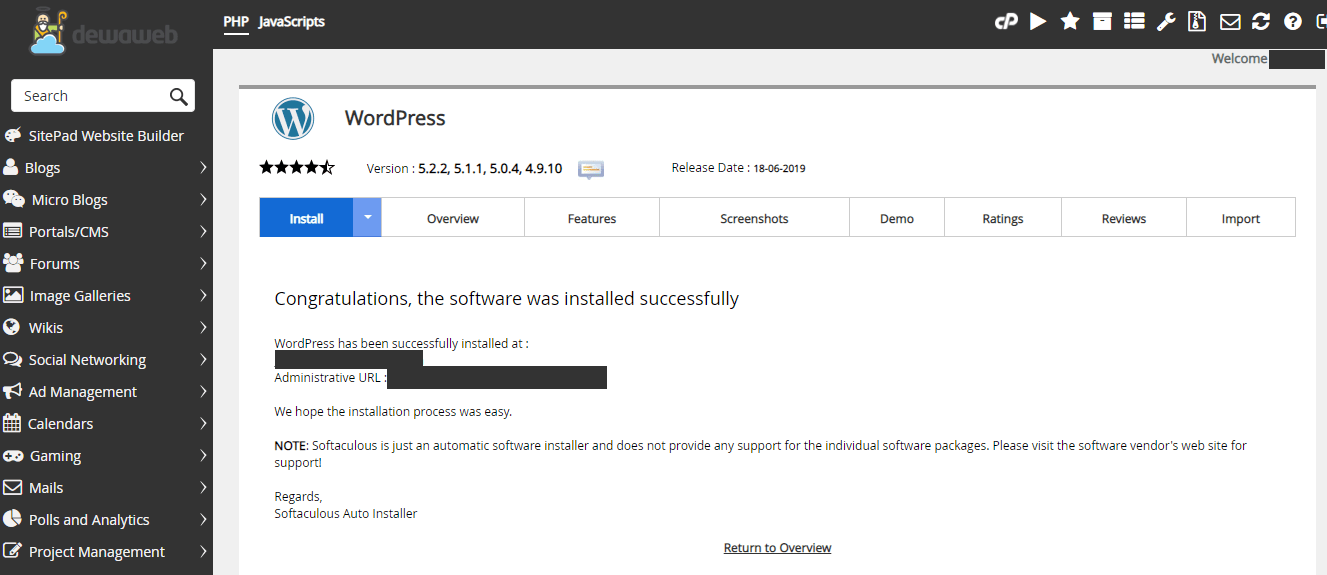Click the Project Management edit icon
The image size is (1327, 575).
12,551
